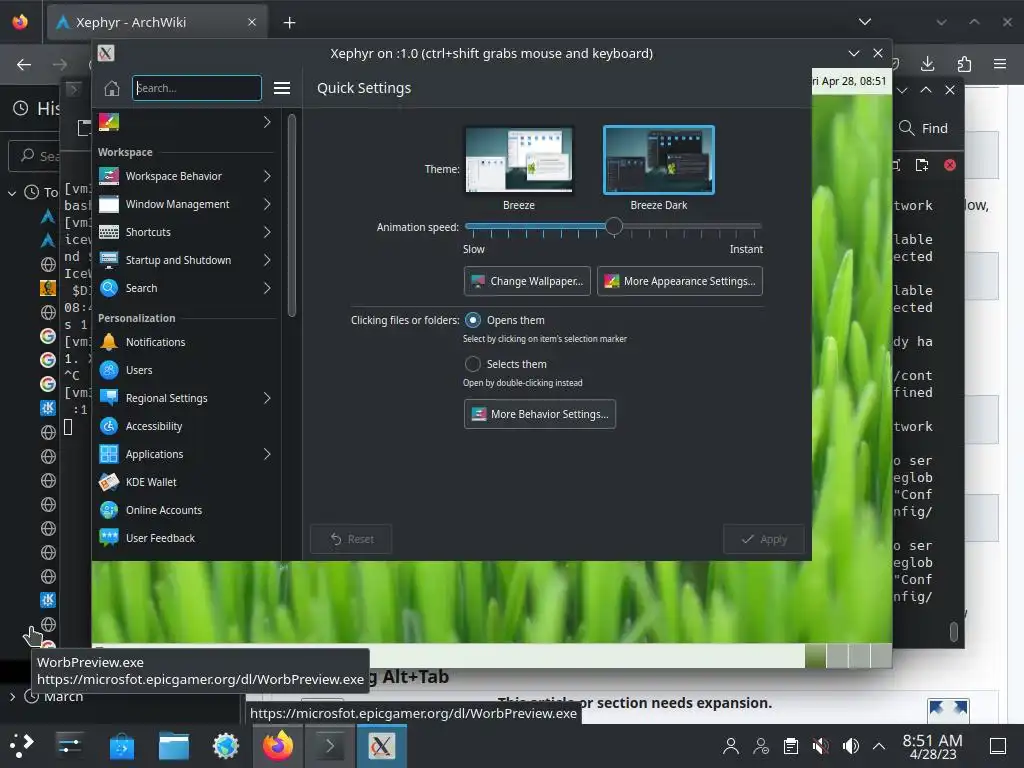Show hidden system tray icons

(x=879, y=746)
